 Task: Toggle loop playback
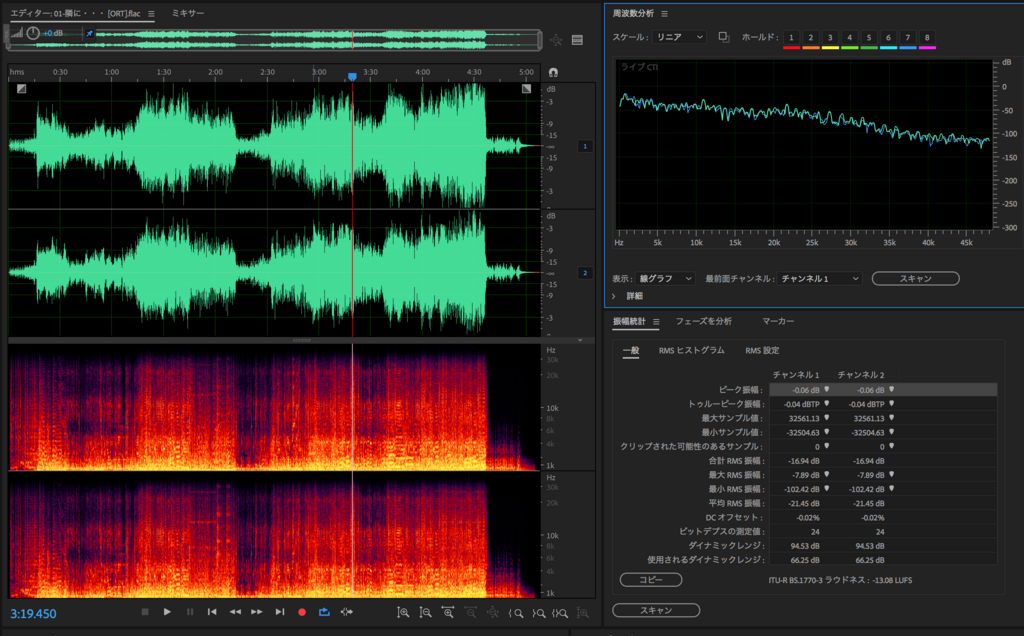324,612
